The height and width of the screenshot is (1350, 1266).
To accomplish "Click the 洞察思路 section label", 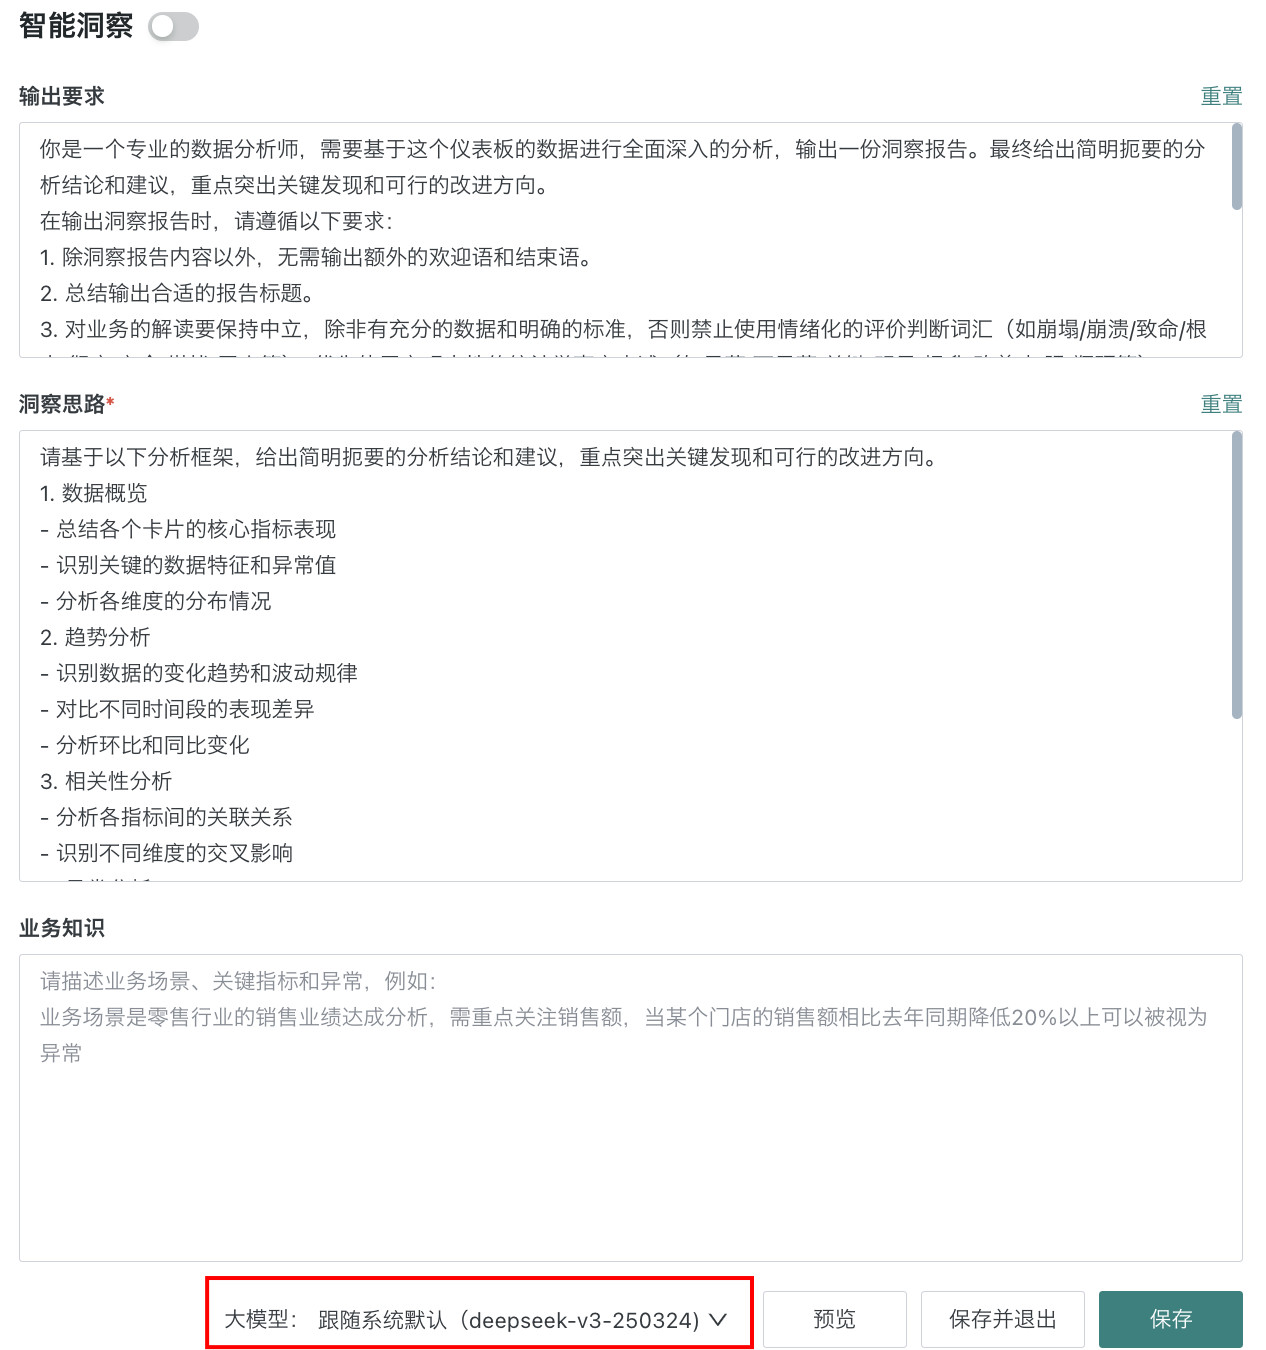I will pyautogui.click(x=62, y=404).
